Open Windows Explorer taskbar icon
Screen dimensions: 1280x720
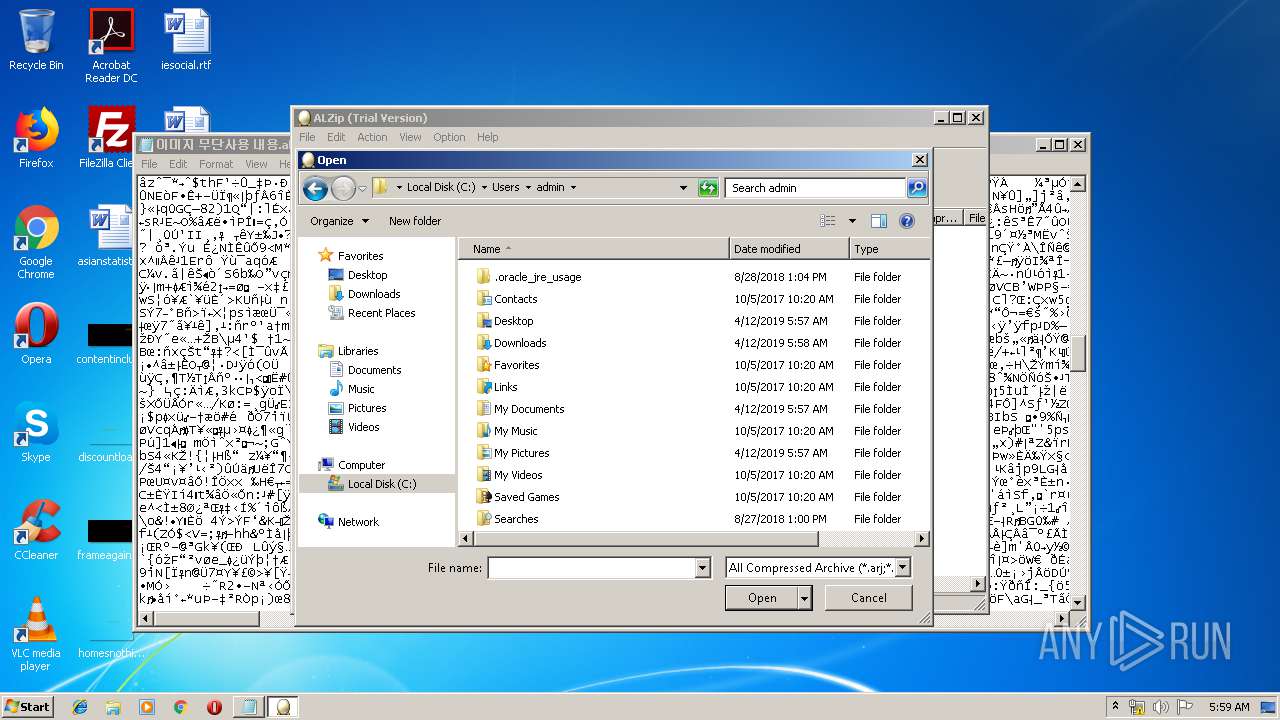(x=113, y=707)
